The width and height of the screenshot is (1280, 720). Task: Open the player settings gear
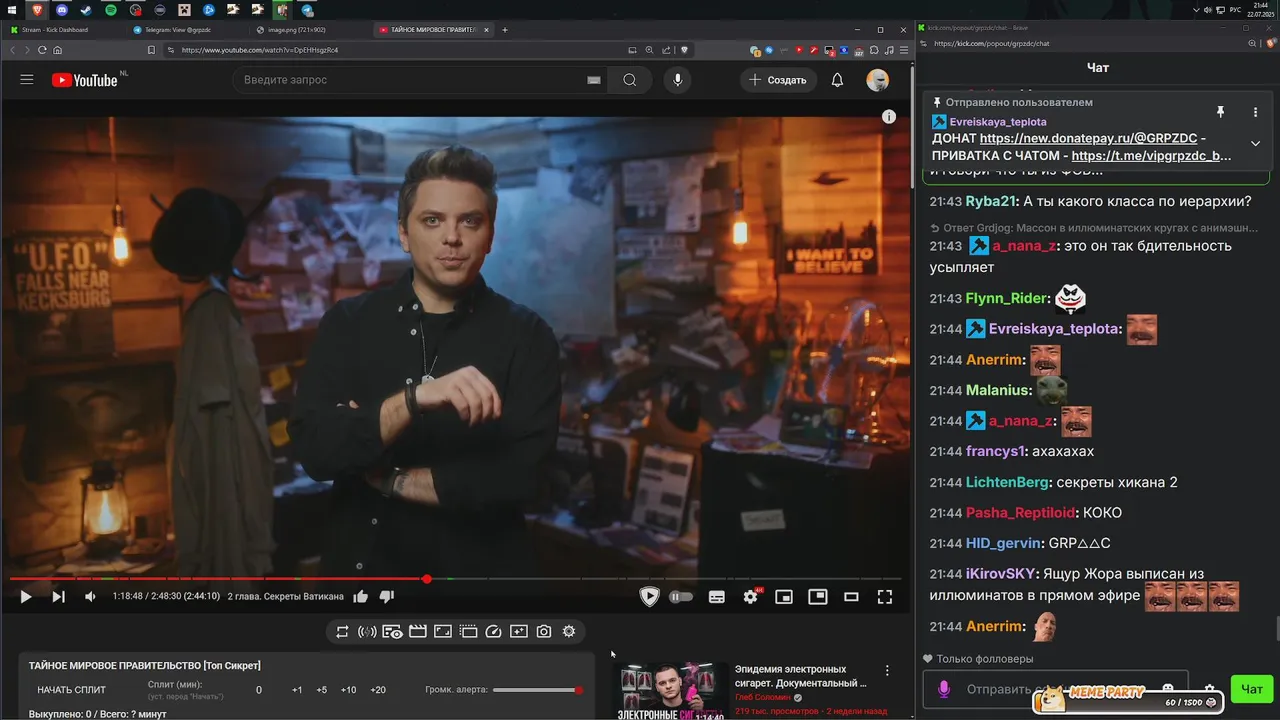751,597
